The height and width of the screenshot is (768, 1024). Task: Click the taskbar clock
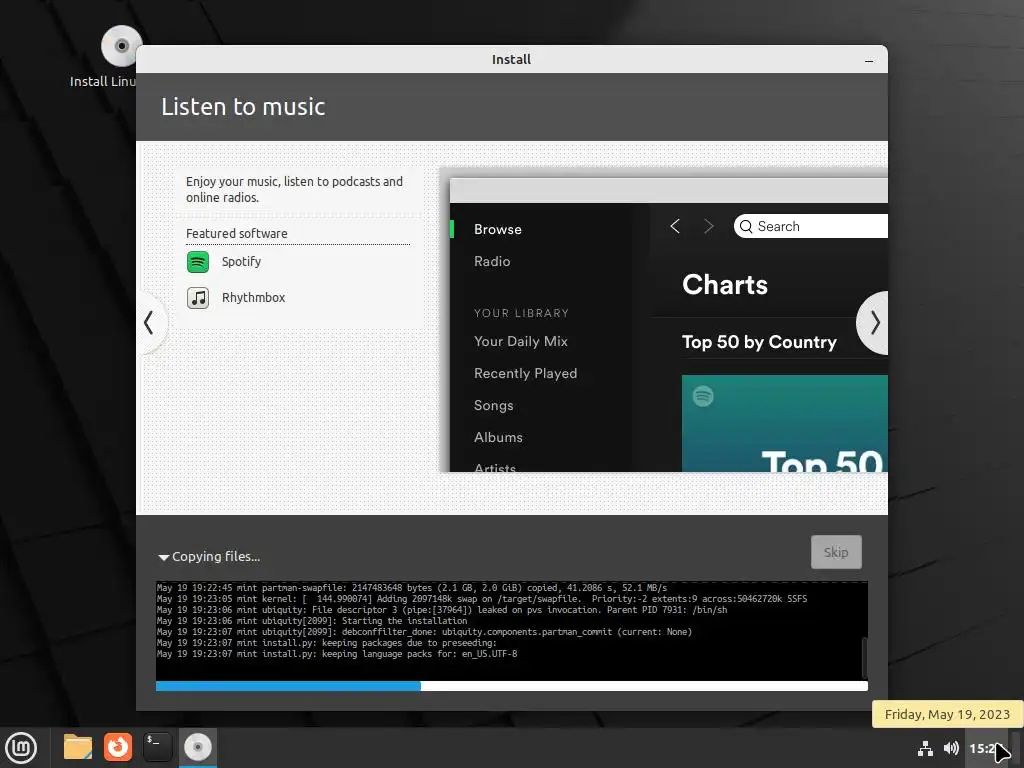point(986,748)
